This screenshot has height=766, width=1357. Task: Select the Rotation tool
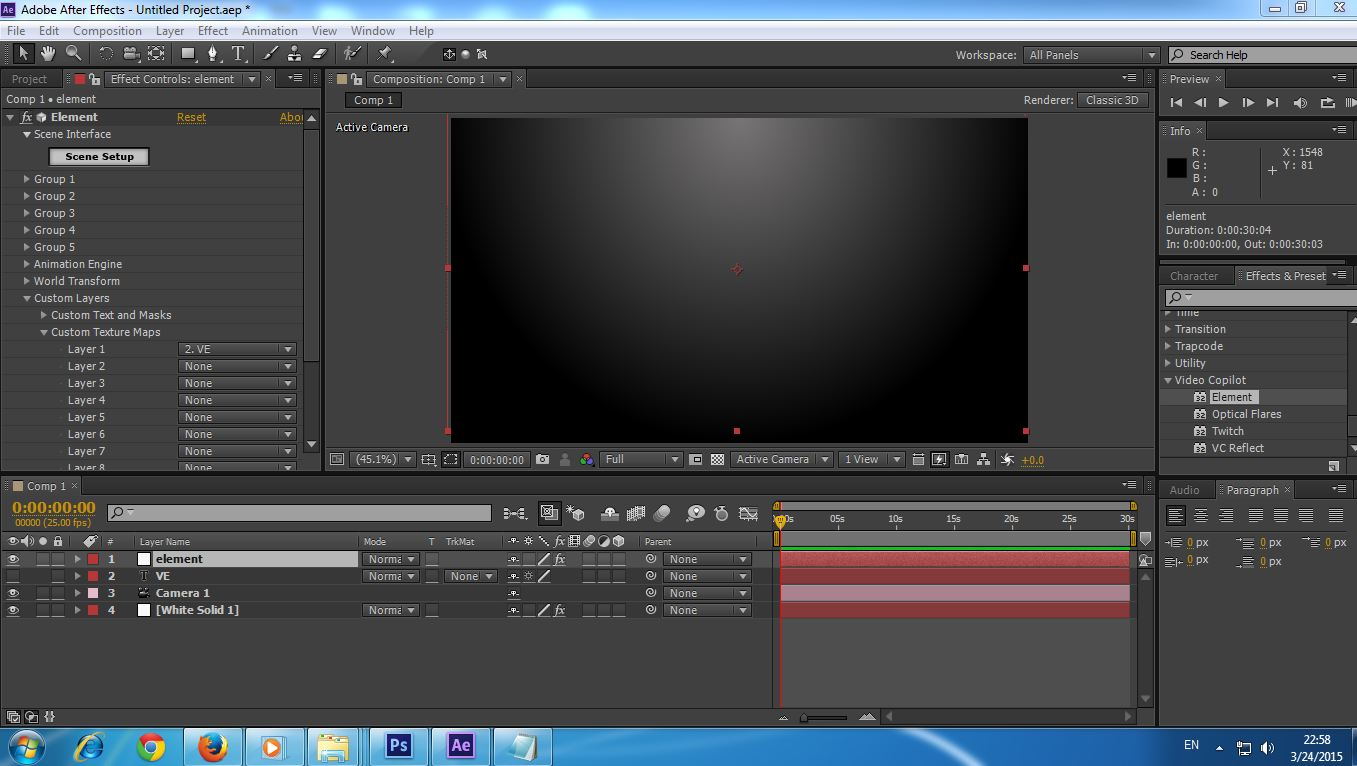point(106,54)
